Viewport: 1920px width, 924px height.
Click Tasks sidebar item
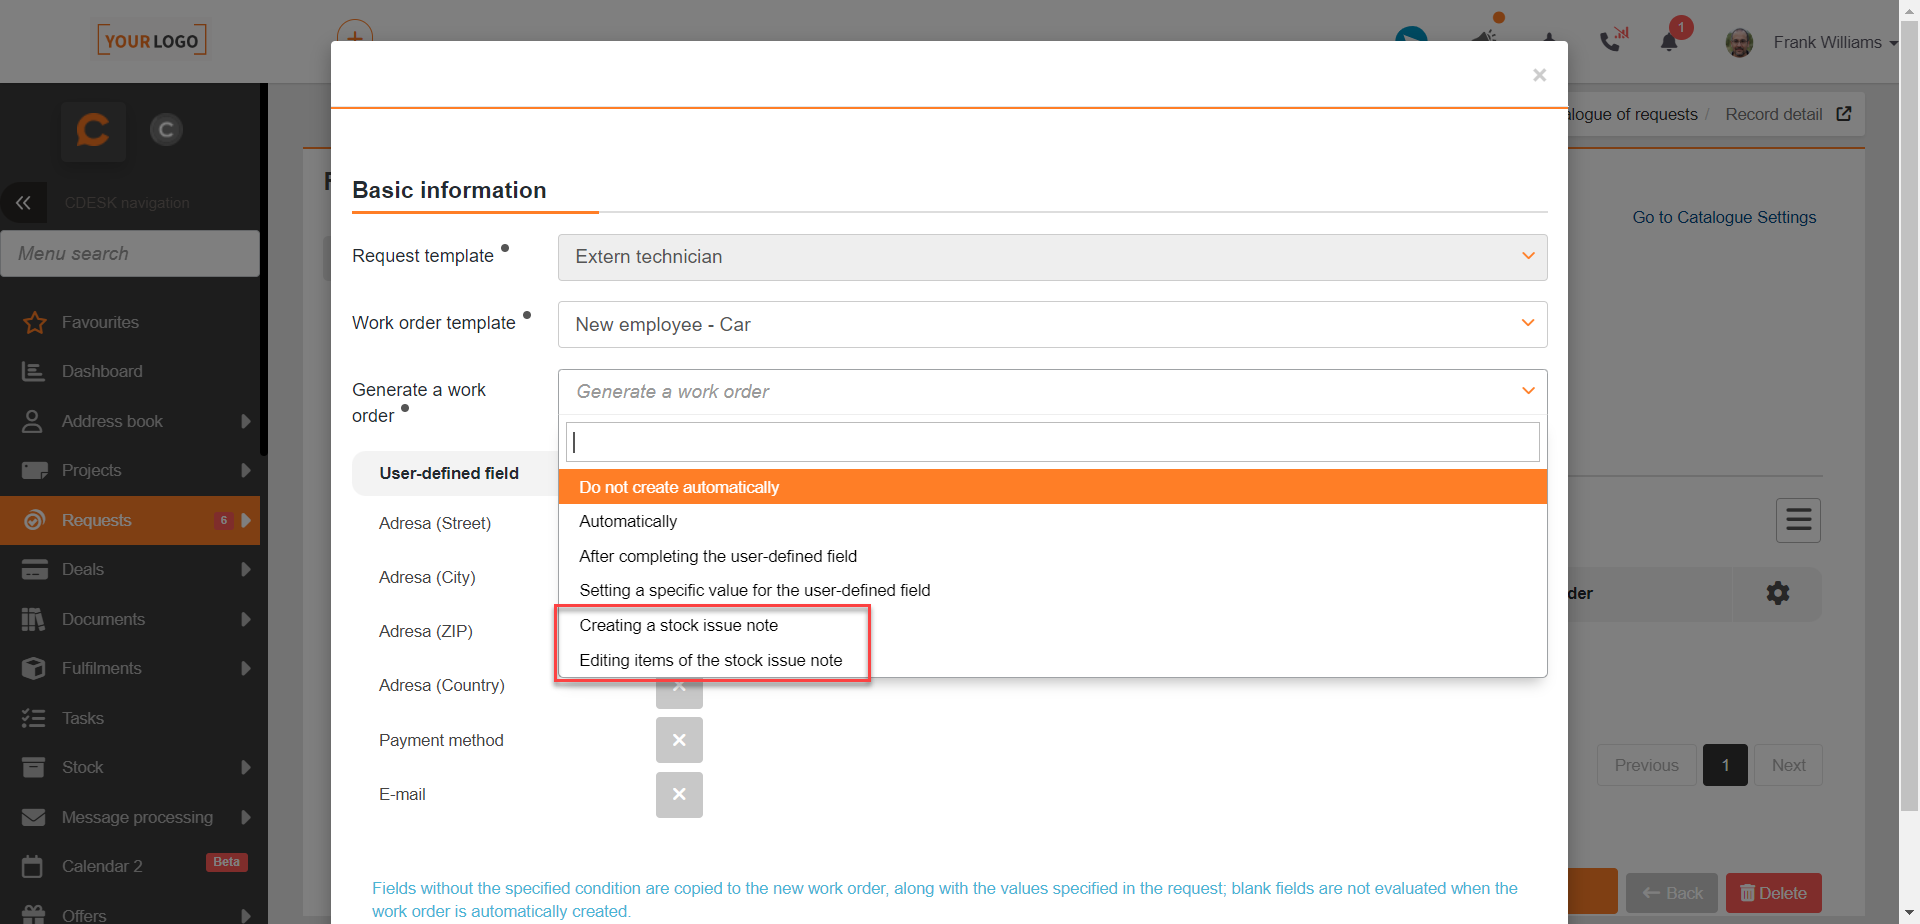click(x=130, y=718)
